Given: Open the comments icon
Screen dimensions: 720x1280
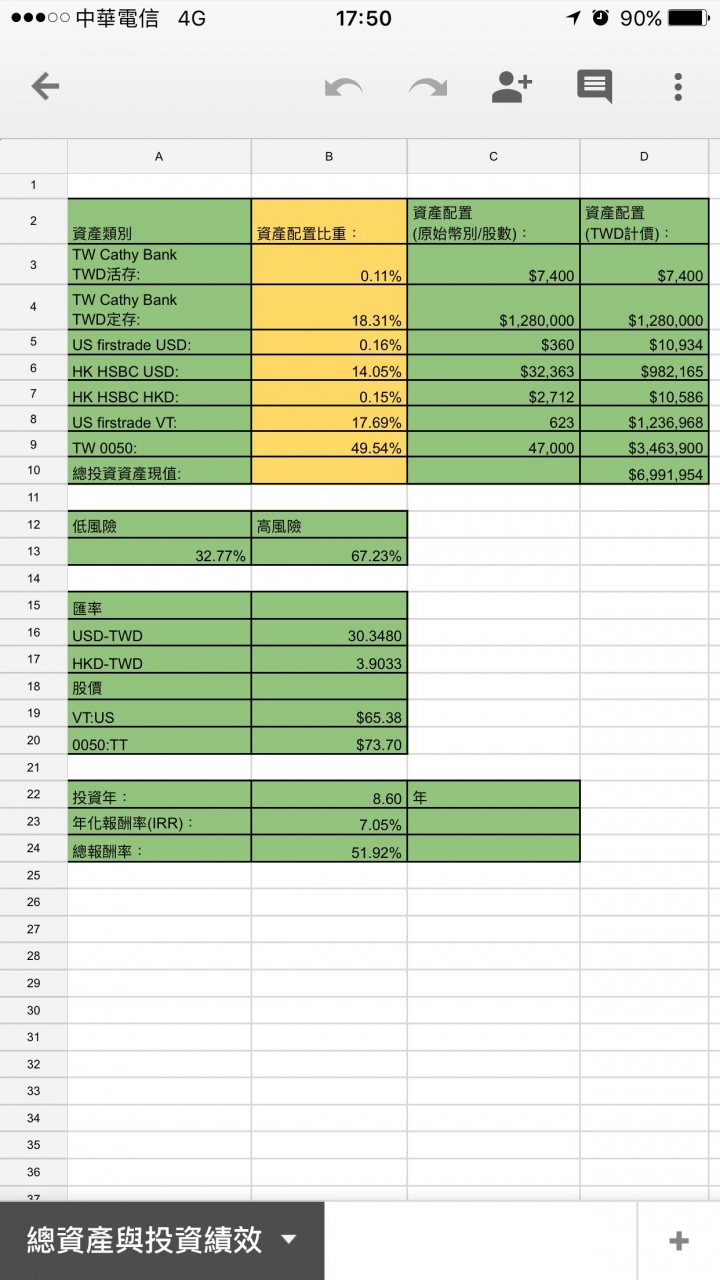Looking at the screenshot, I should (594, 87).
